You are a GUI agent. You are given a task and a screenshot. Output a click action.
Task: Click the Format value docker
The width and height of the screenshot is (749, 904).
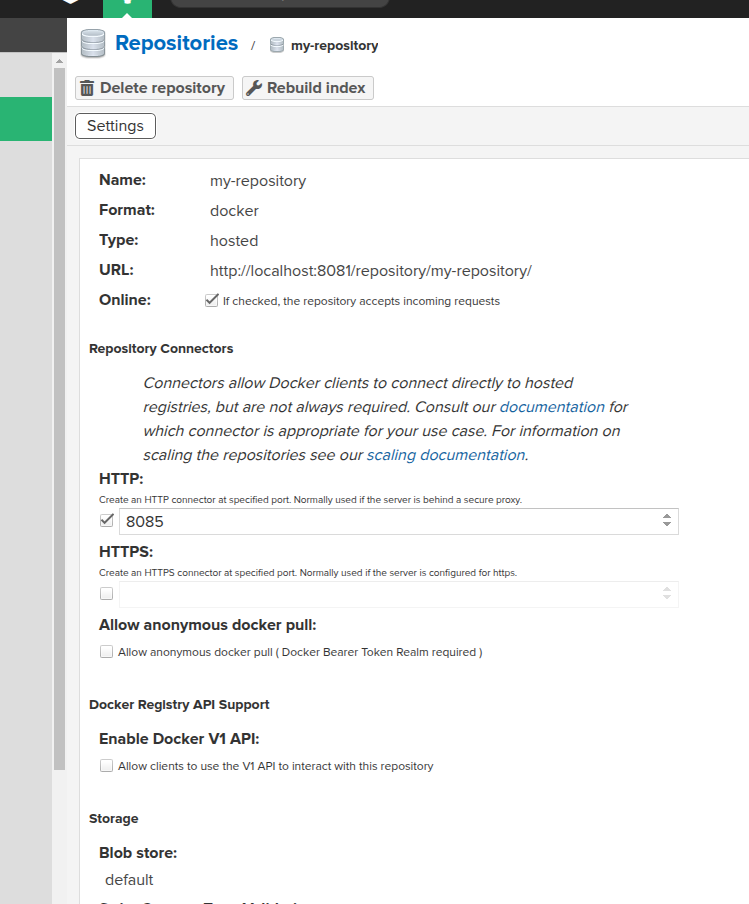coord(234,211)
